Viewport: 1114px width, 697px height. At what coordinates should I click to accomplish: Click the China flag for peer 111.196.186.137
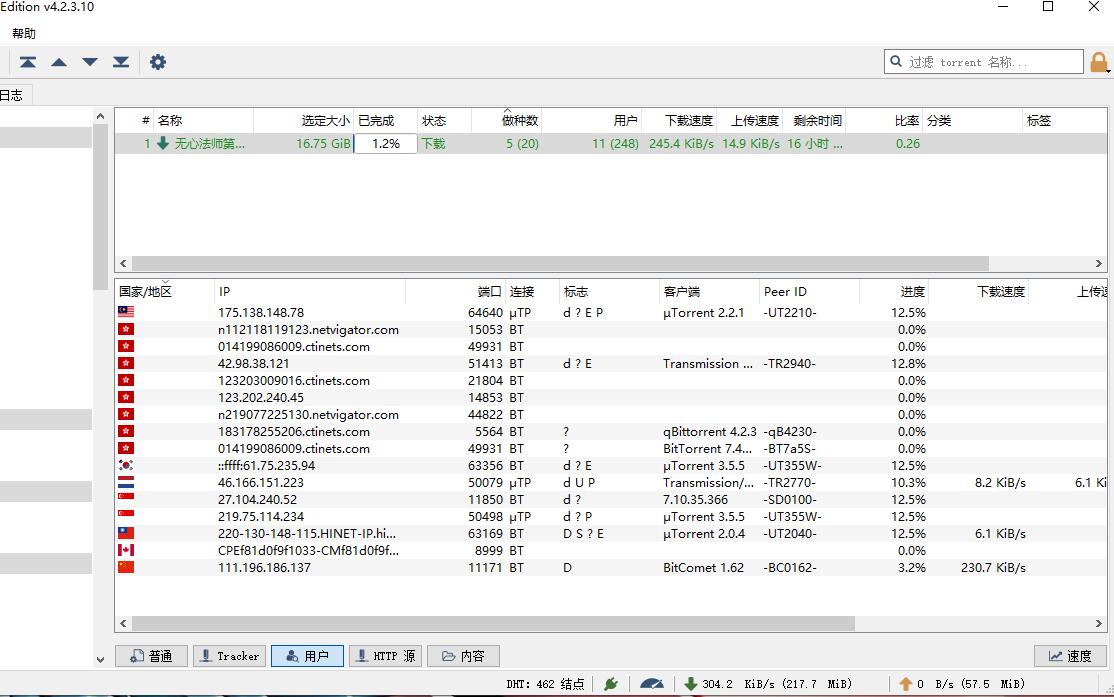[126, 567]
